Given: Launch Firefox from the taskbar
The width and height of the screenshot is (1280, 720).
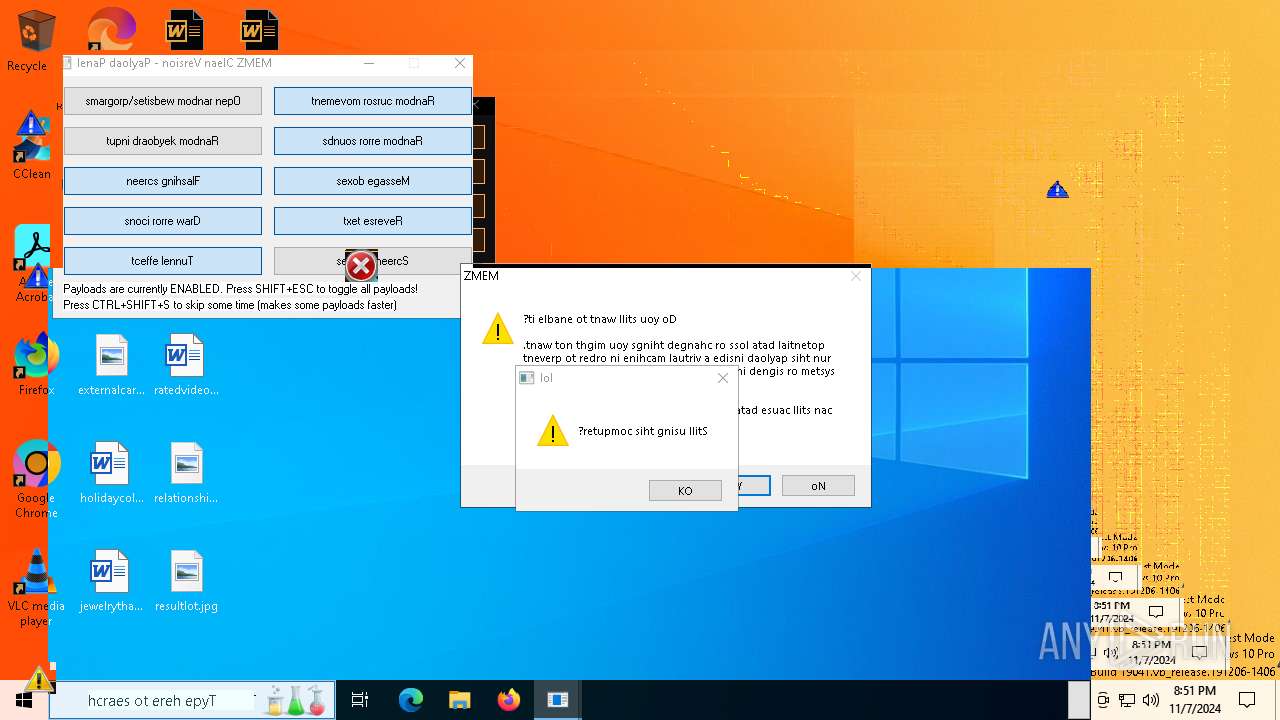Looking at the screenshot, I should 509,700.
